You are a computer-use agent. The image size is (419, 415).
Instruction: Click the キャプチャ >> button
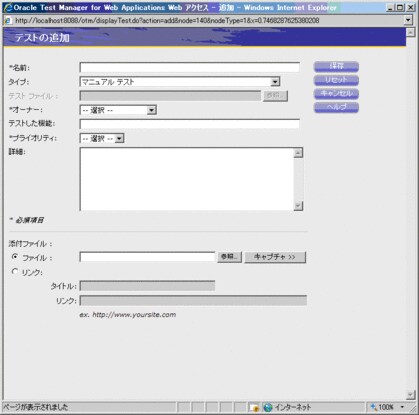(x=275, y=257)
